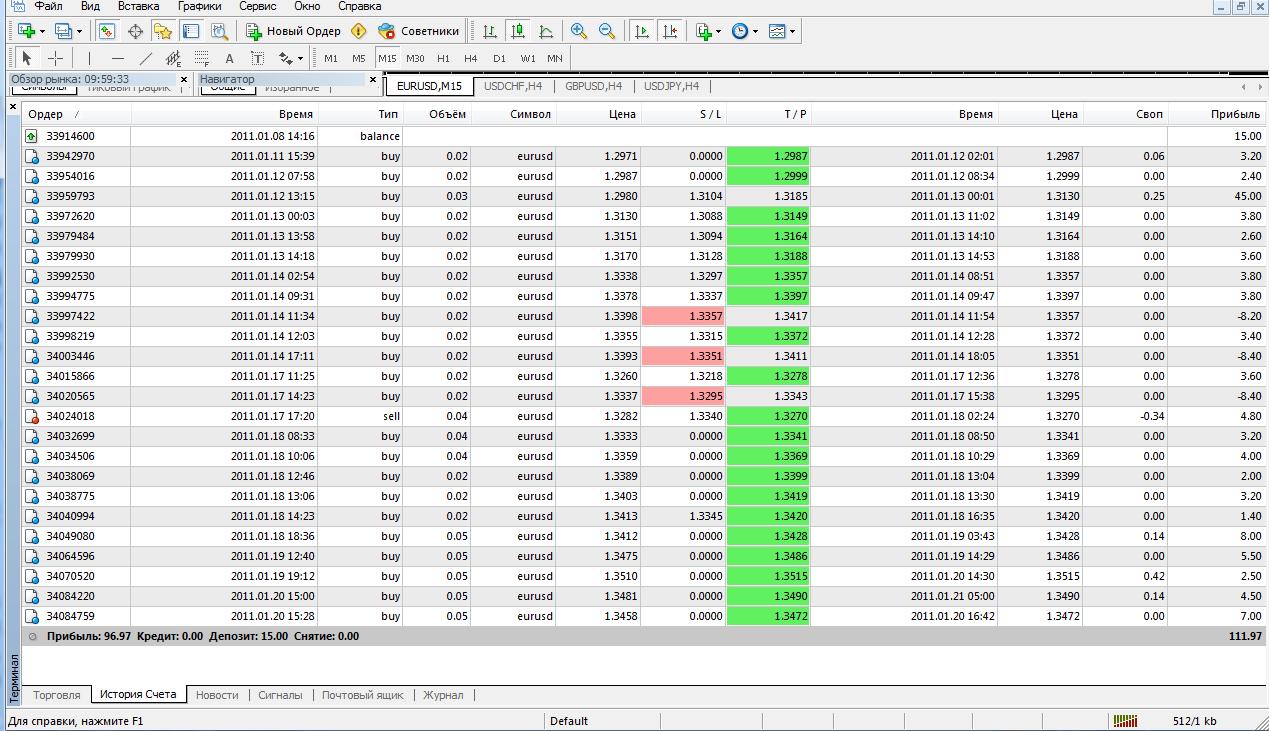The image size is (1269, 731).
Task: Toggle chart auto scroll
Action: (x=641, y=31)
